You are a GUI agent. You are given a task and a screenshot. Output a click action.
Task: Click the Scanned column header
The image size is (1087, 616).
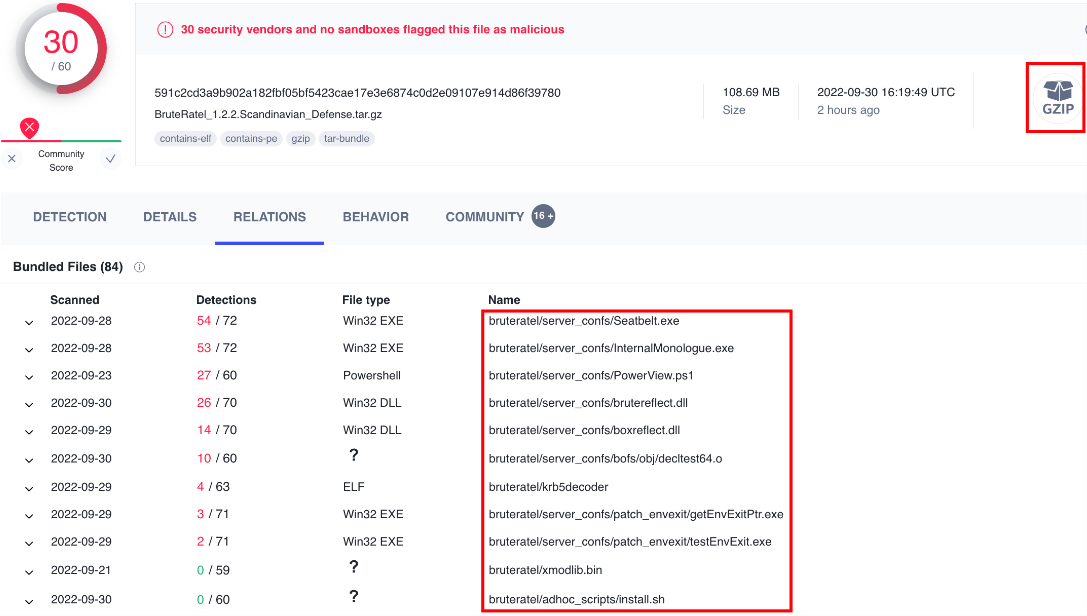(x=75, y=300)
